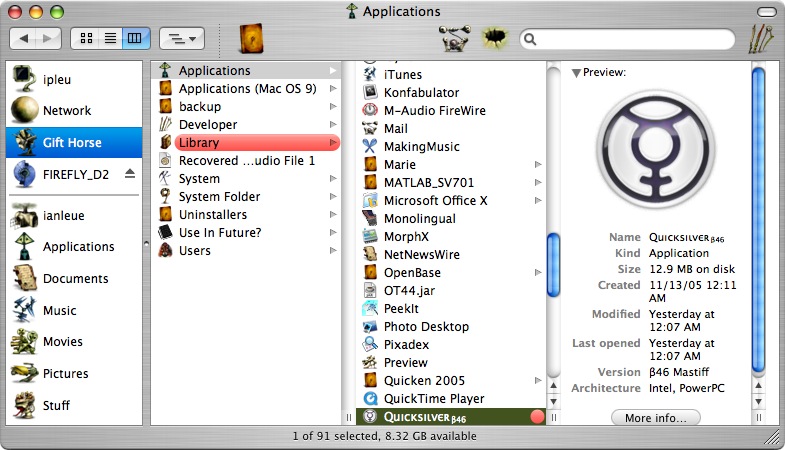
Task: Click the More info... button
Action: (656, 418)
